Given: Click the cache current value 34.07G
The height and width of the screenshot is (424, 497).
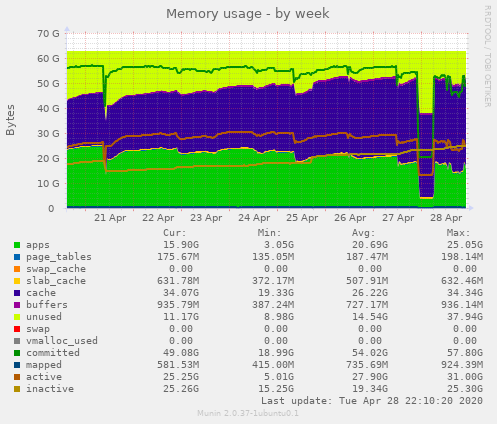Looking at the screenshot, I should click(x=181, y=293).
